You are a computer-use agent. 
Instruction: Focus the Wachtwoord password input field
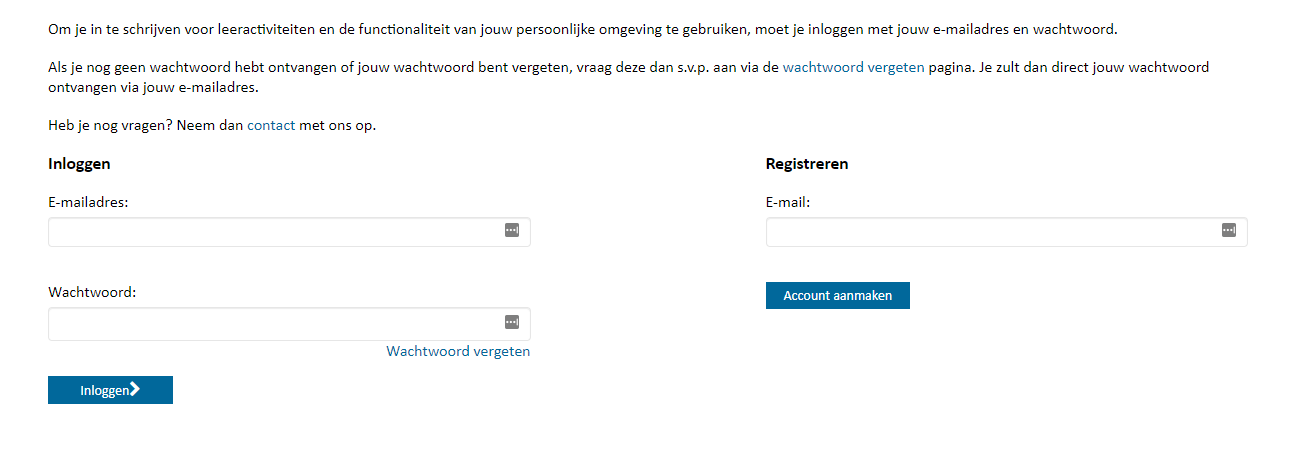pos(270,324)
